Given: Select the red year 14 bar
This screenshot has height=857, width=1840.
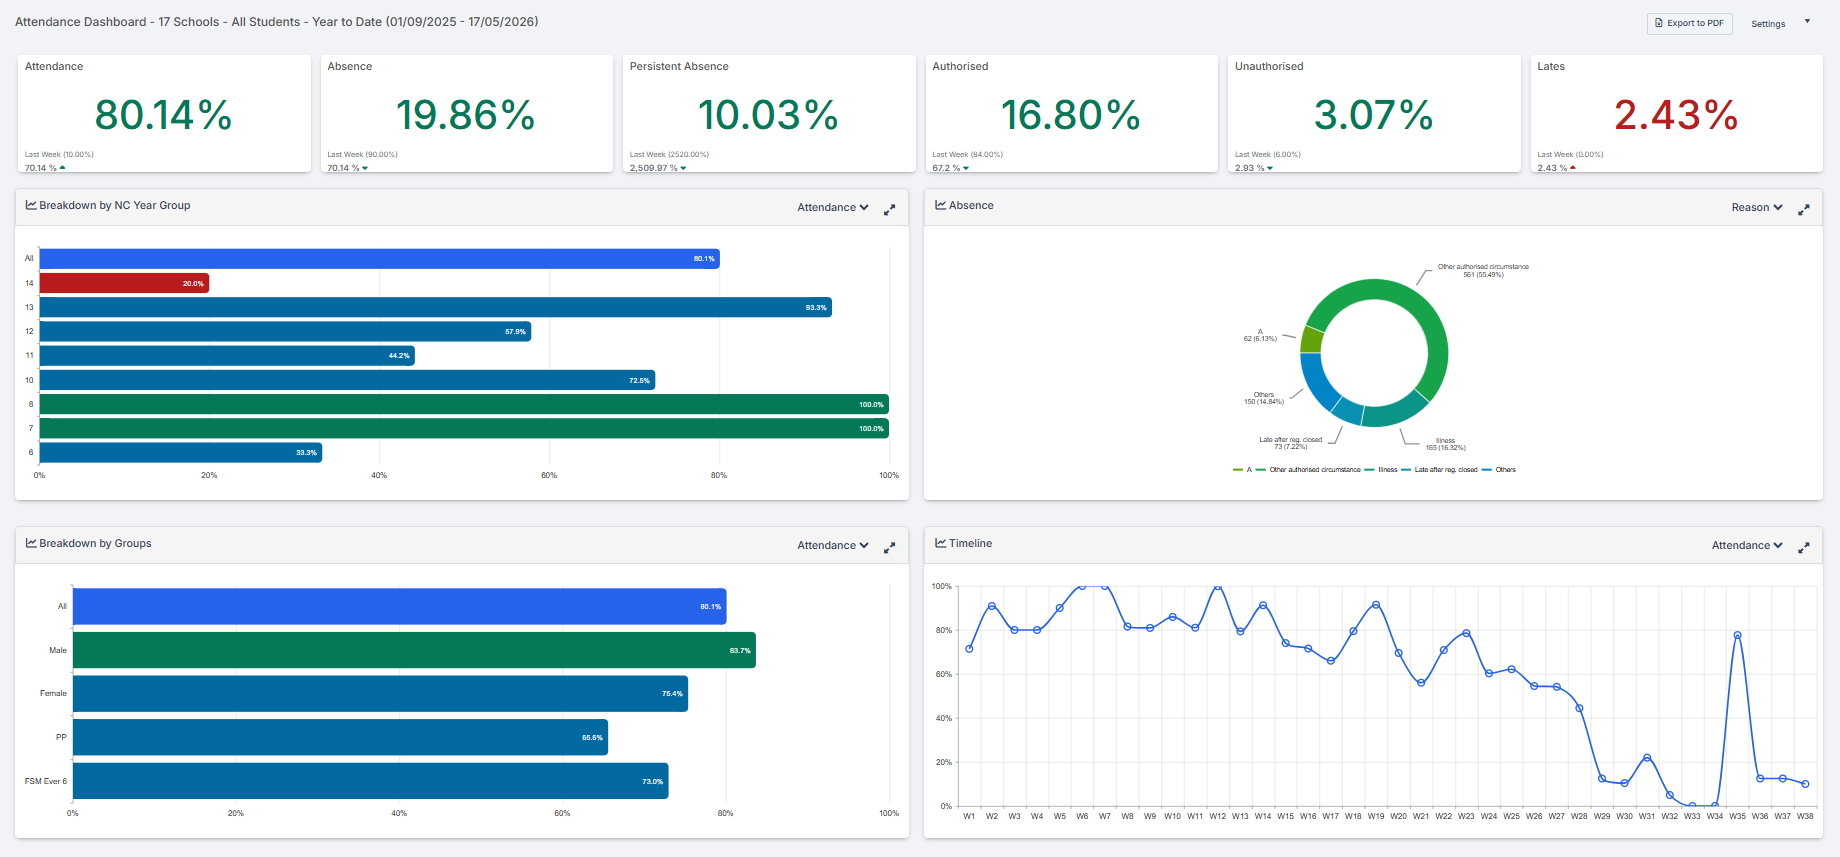Looking at the screenshot, I should pos(124,283).
